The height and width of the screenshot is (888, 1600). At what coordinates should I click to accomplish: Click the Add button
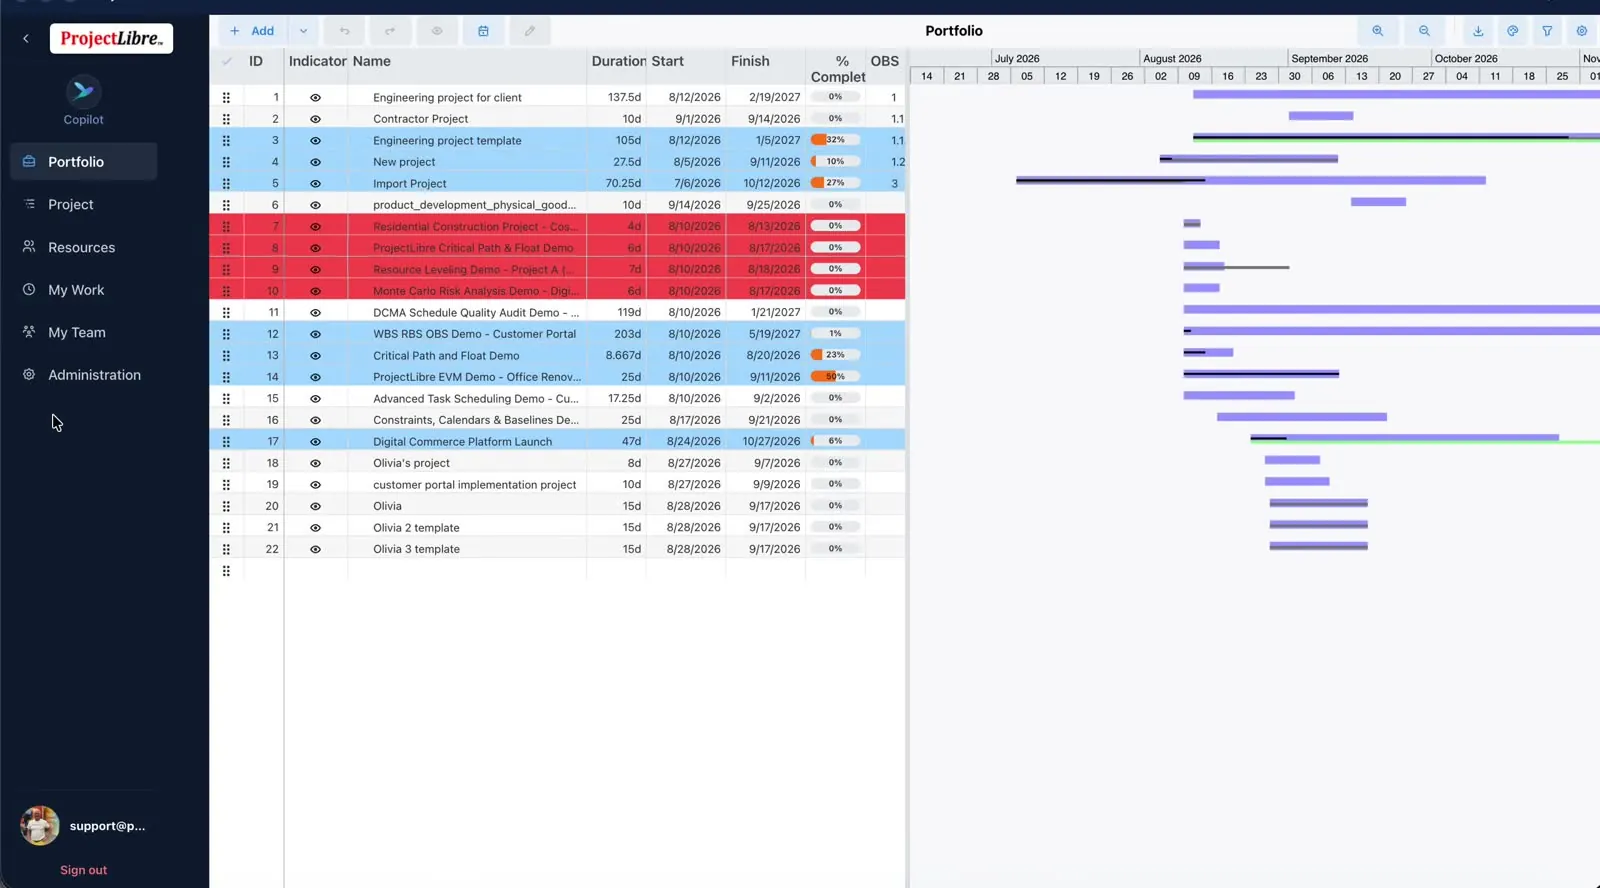(252, 31)
